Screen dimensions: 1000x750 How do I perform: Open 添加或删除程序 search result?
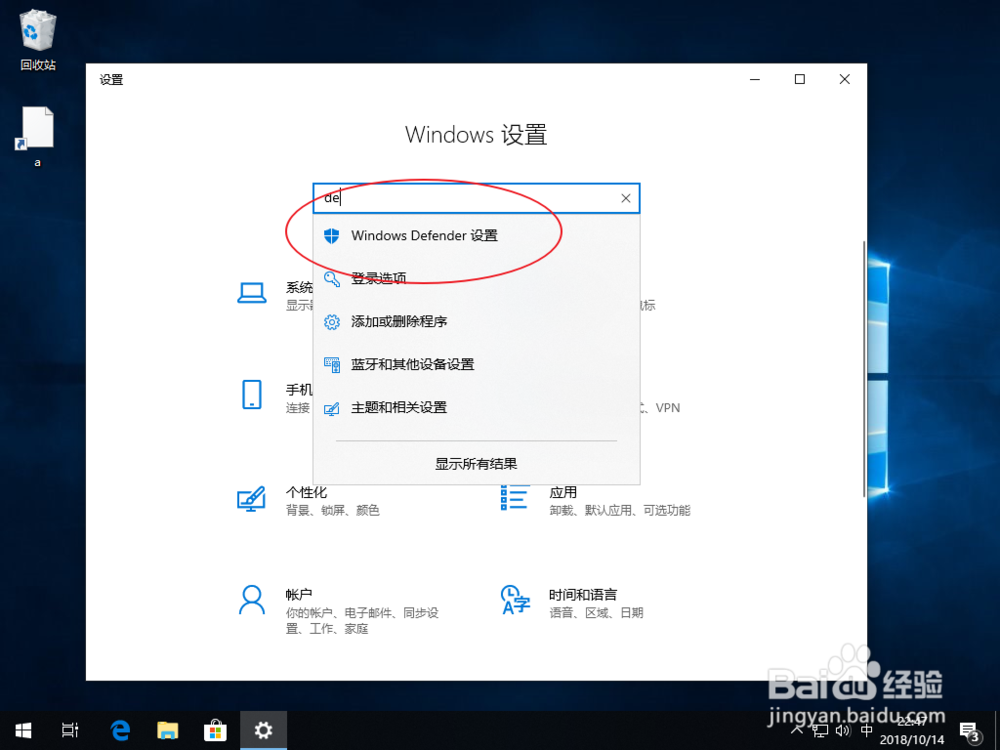click(476, 321)
